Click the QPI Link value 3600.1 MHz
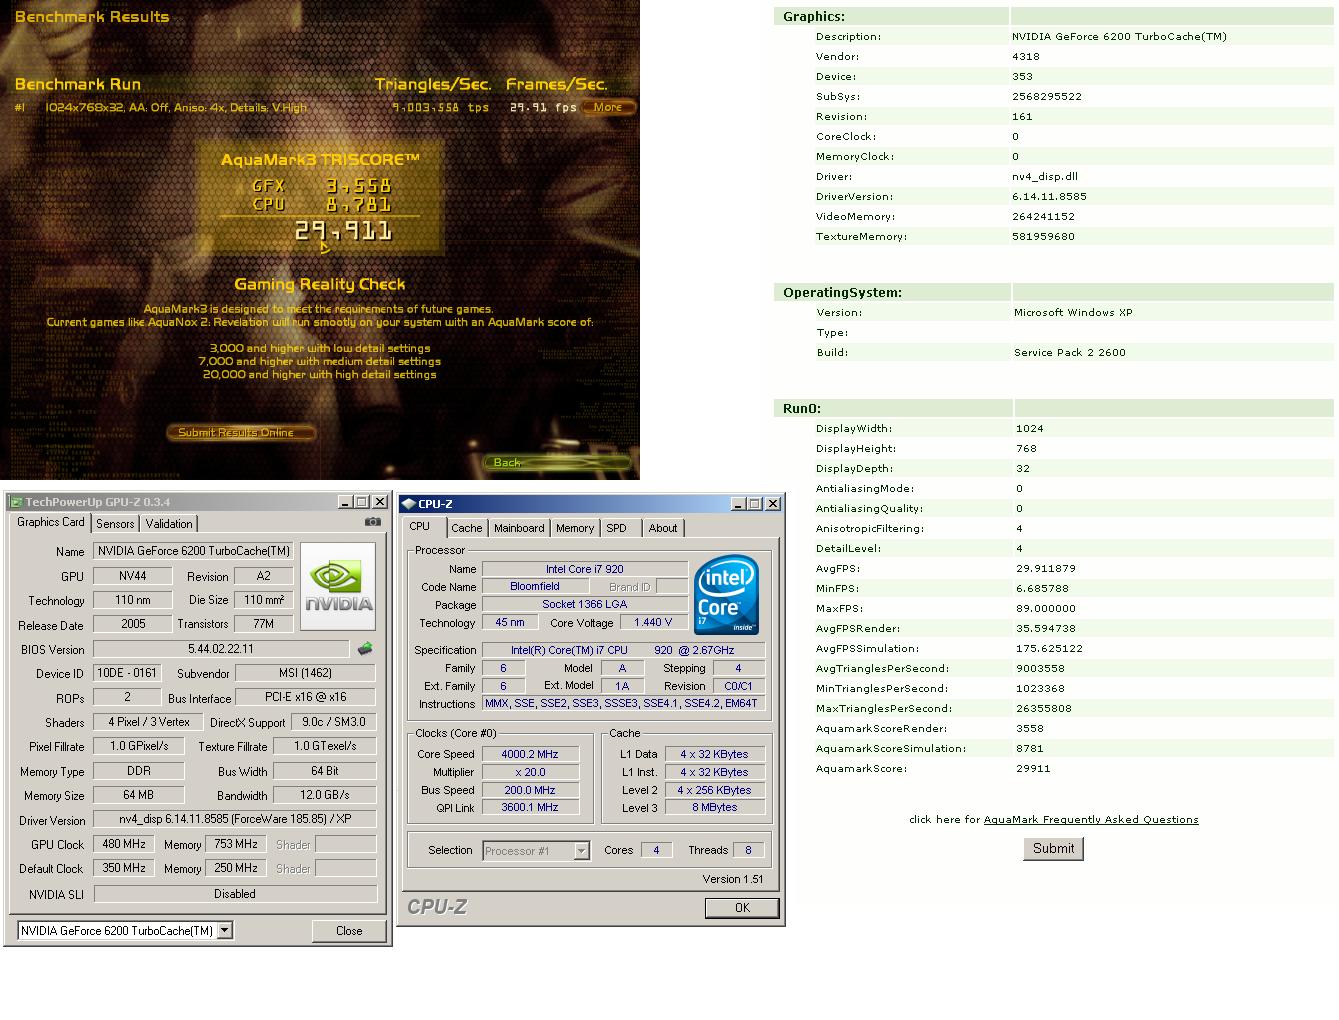Viewport: 1339px width, 1020px height. point(530,807)
